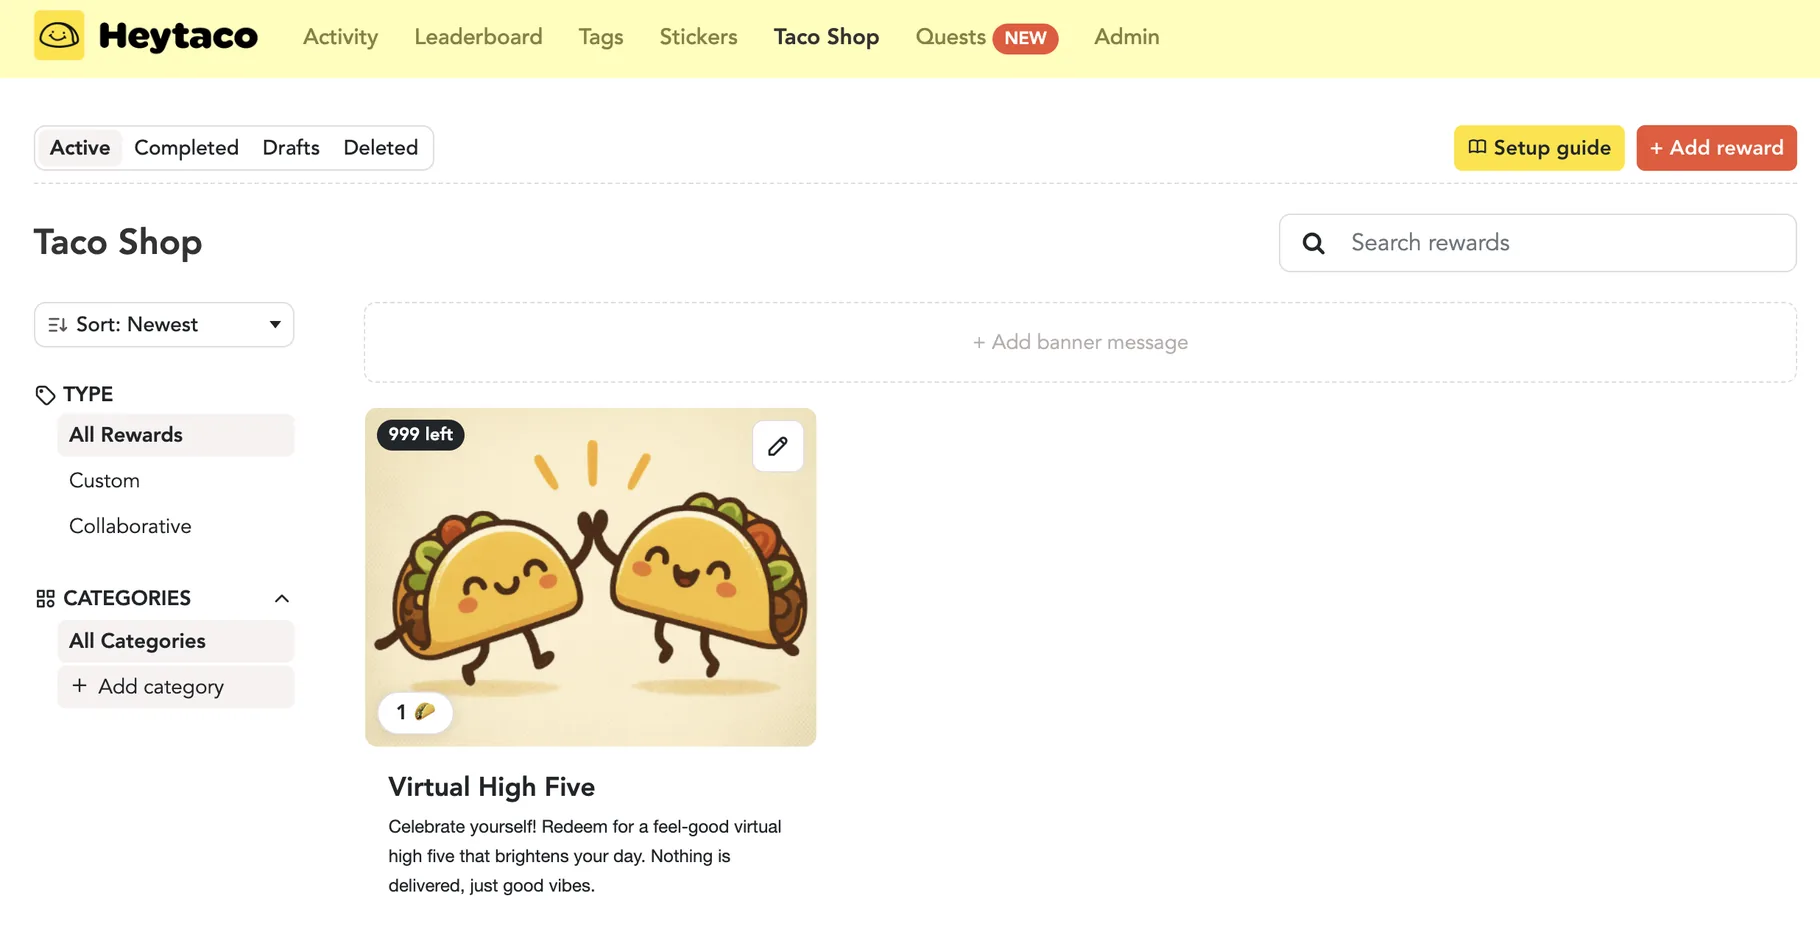Click the Heytaco smiley logo icon
This screenshot has height=935, width=1820.
click(59, 36)
